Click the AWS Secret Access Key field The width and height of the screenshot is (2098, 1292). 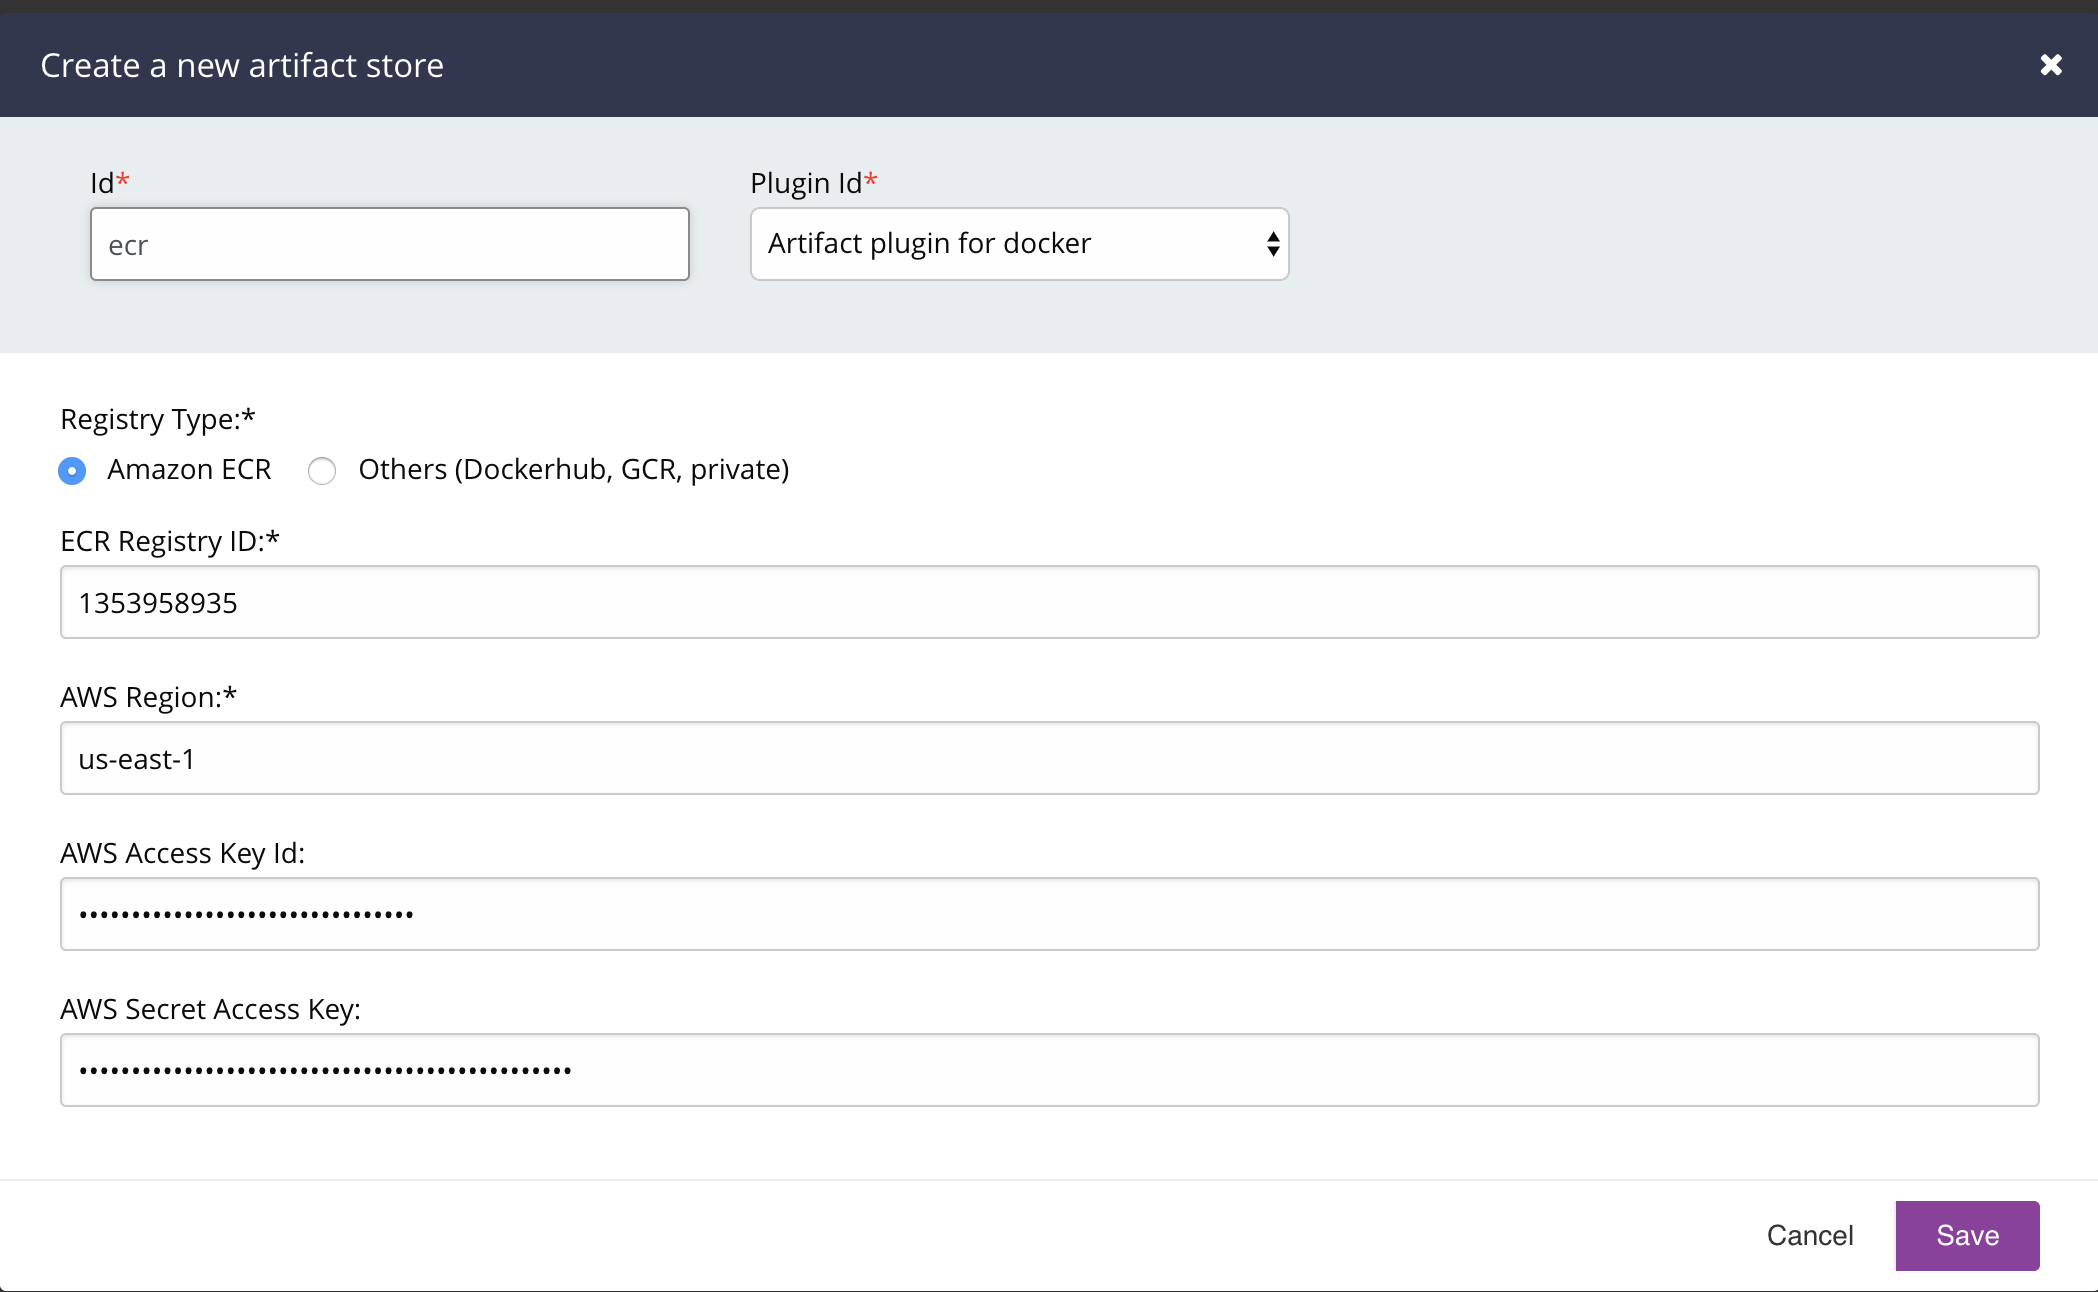[x=1049, y=1070]
